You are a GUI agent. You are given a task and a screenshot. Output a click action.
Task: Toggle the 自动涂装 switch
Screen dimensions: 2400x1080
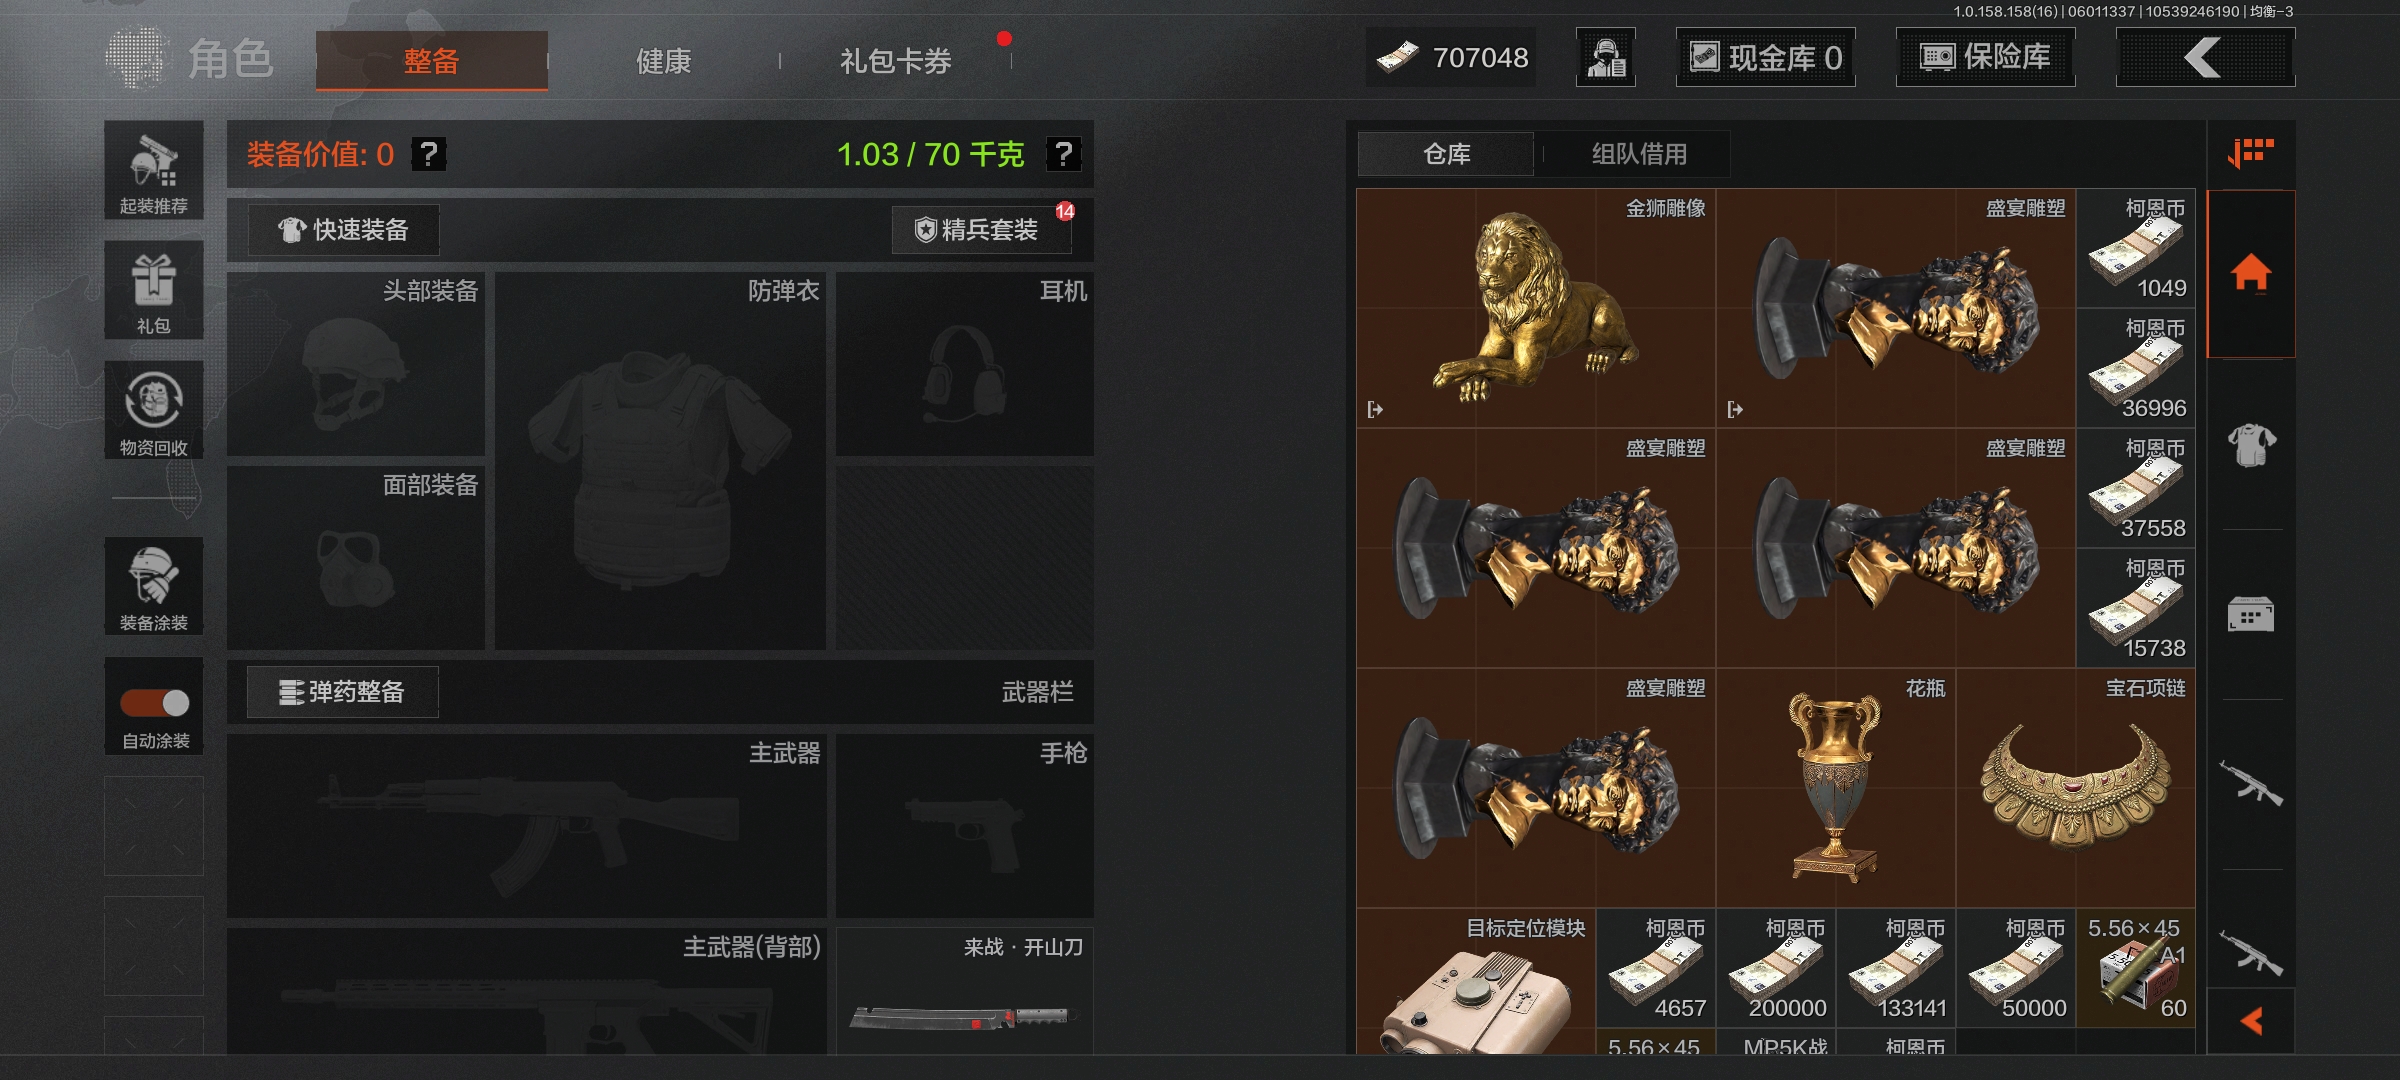pyautogui.click(x=154, y=704)
